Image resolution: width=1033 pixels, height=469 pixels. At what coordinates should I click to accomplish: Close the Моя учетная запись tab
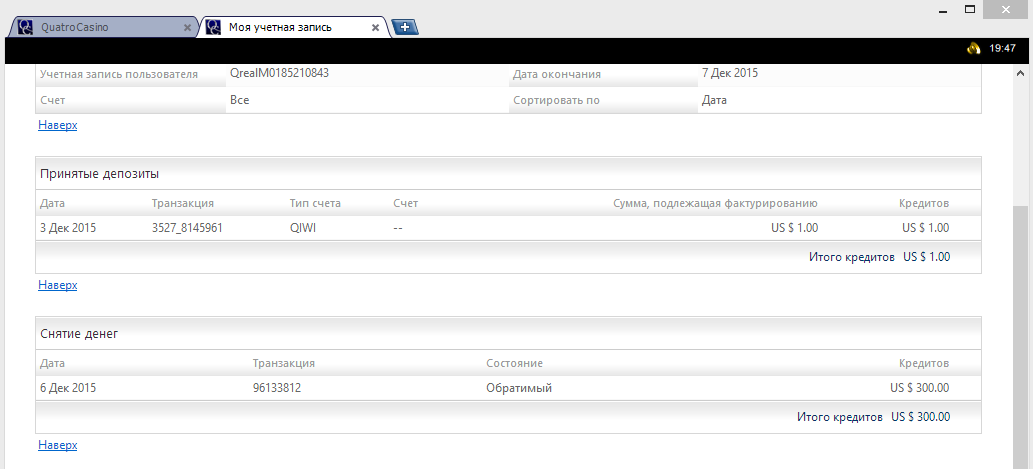coord(376,28)
